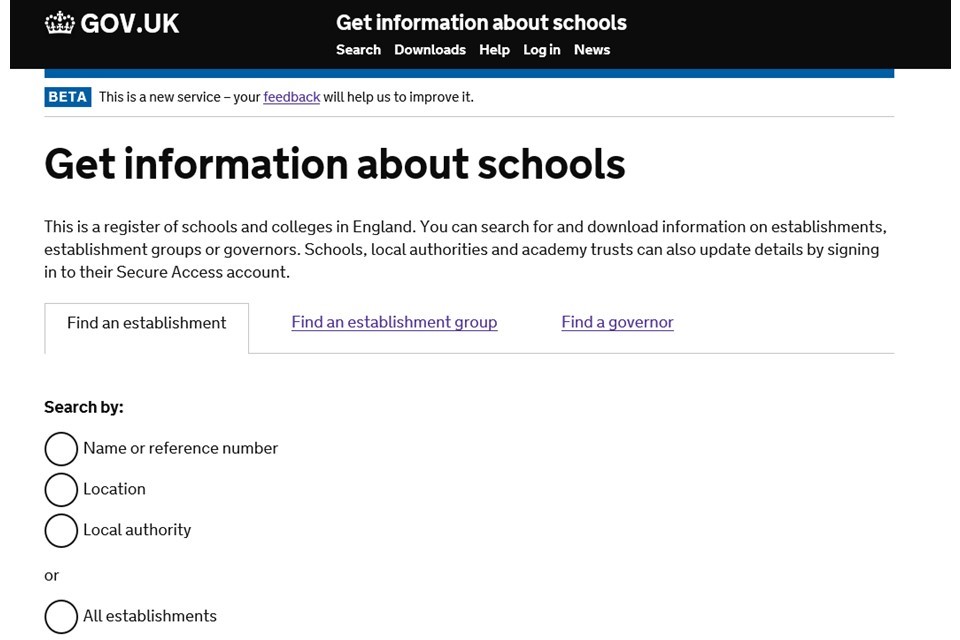Click the intro paragraph about the register
Viewport: 960px width, 640px height.
(x=465, y=249)
